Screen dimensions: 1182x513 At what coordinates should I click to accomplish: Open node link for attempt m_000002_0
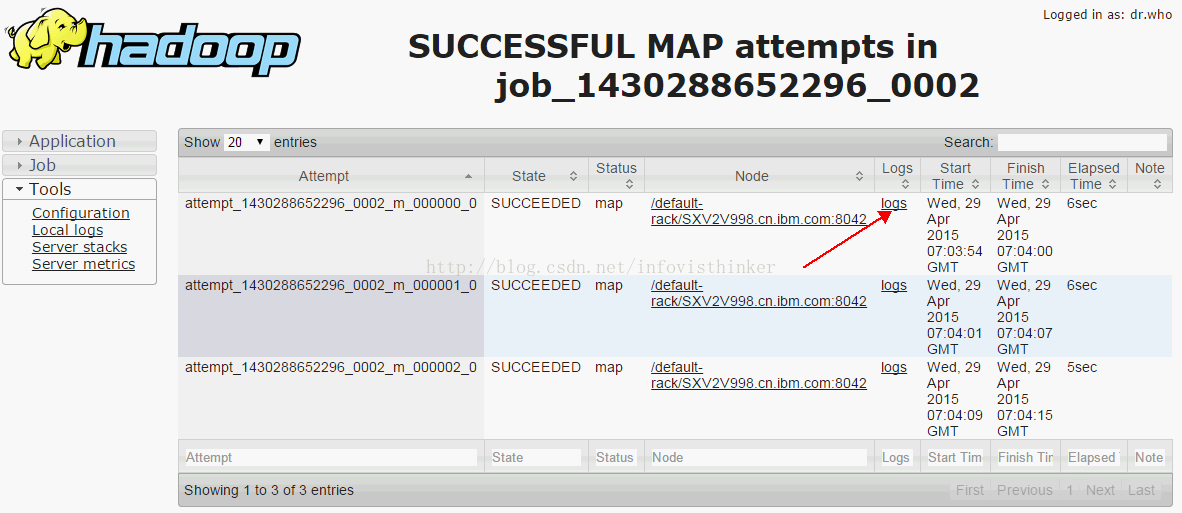[758, 375]
